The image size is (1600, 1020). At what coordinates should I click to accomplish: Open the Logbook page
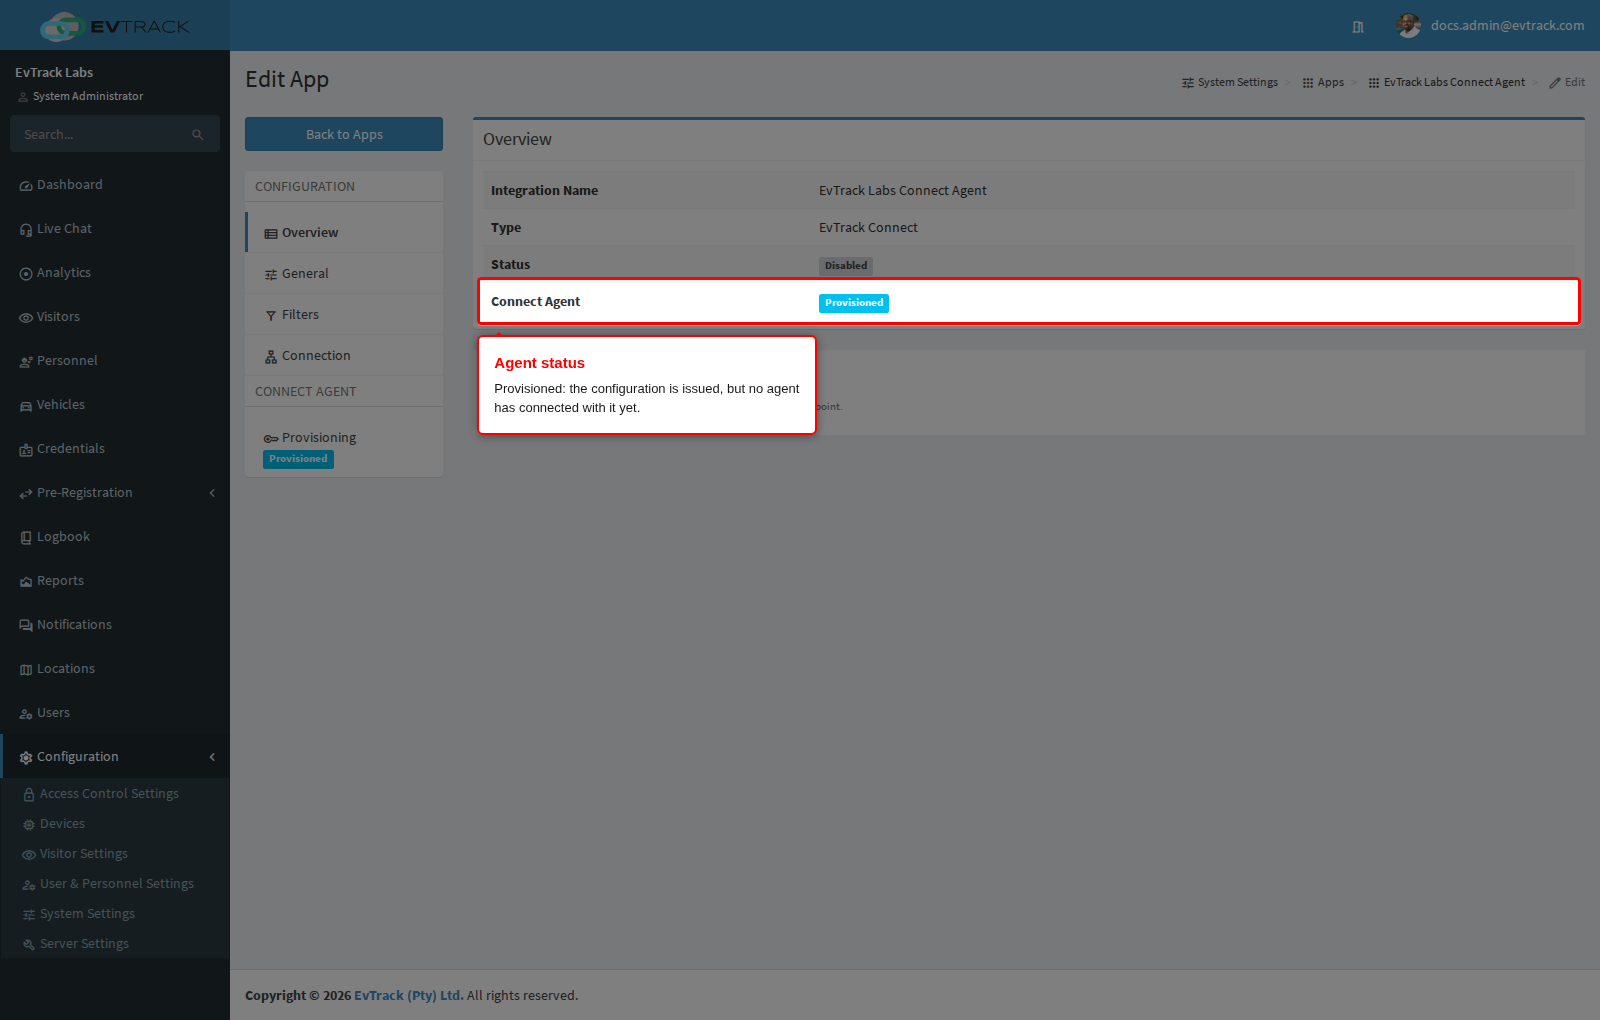pos(115,537)
